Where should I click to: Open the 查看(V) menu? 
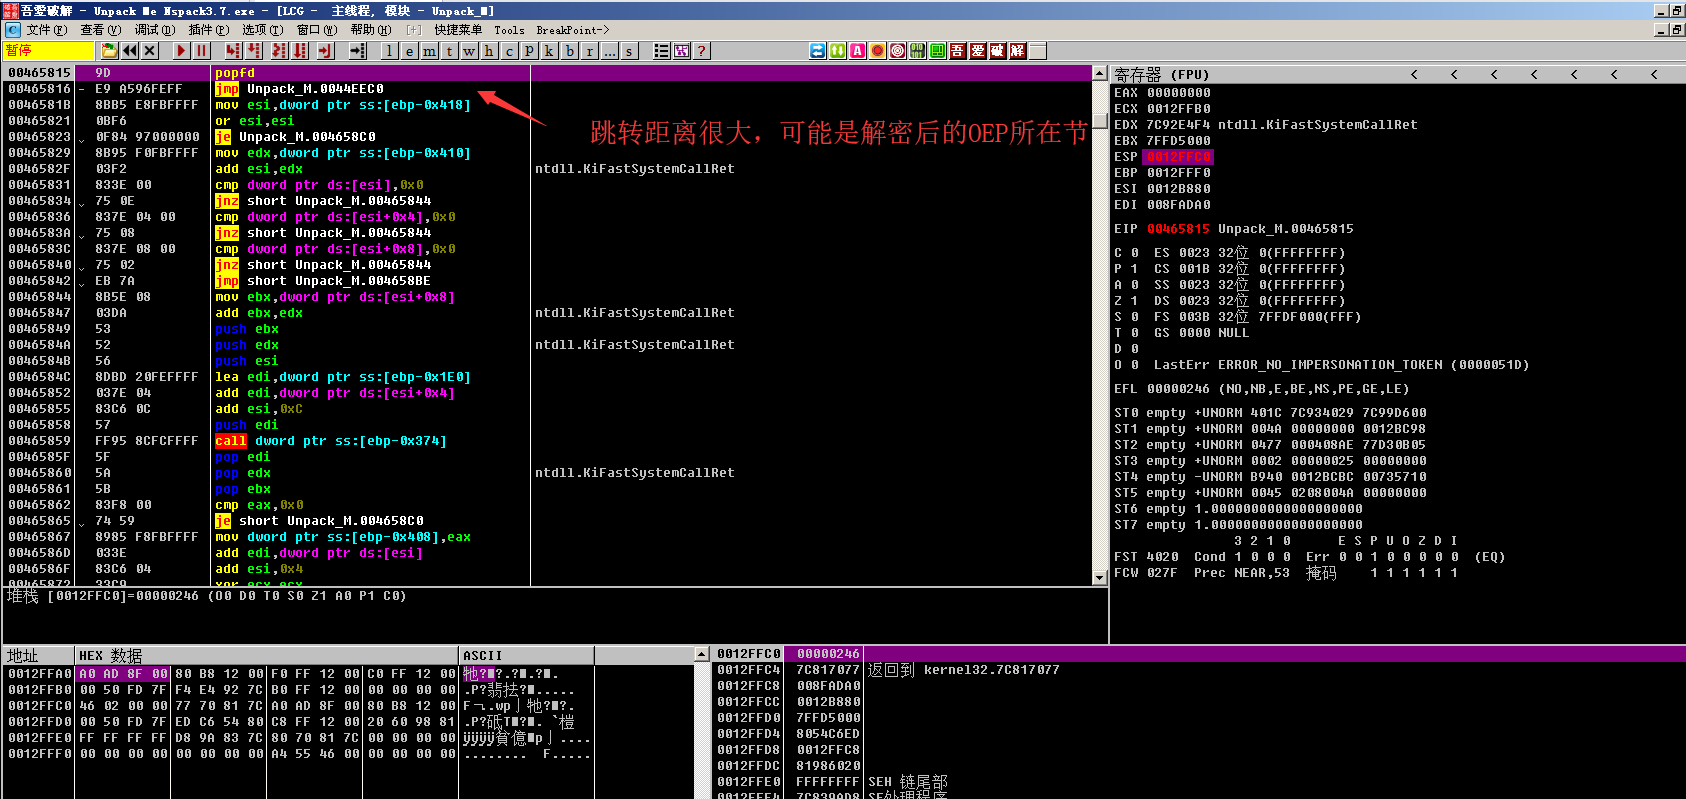click(x=101, y=30)
